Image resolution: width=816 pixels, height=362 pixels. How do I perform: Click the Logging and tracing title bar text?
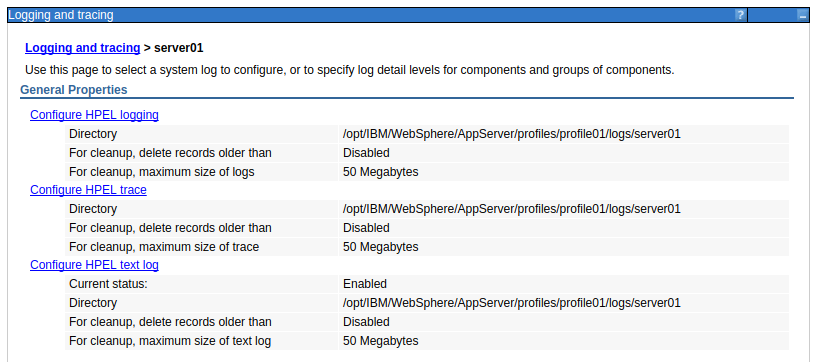click(x=61, y=15)
